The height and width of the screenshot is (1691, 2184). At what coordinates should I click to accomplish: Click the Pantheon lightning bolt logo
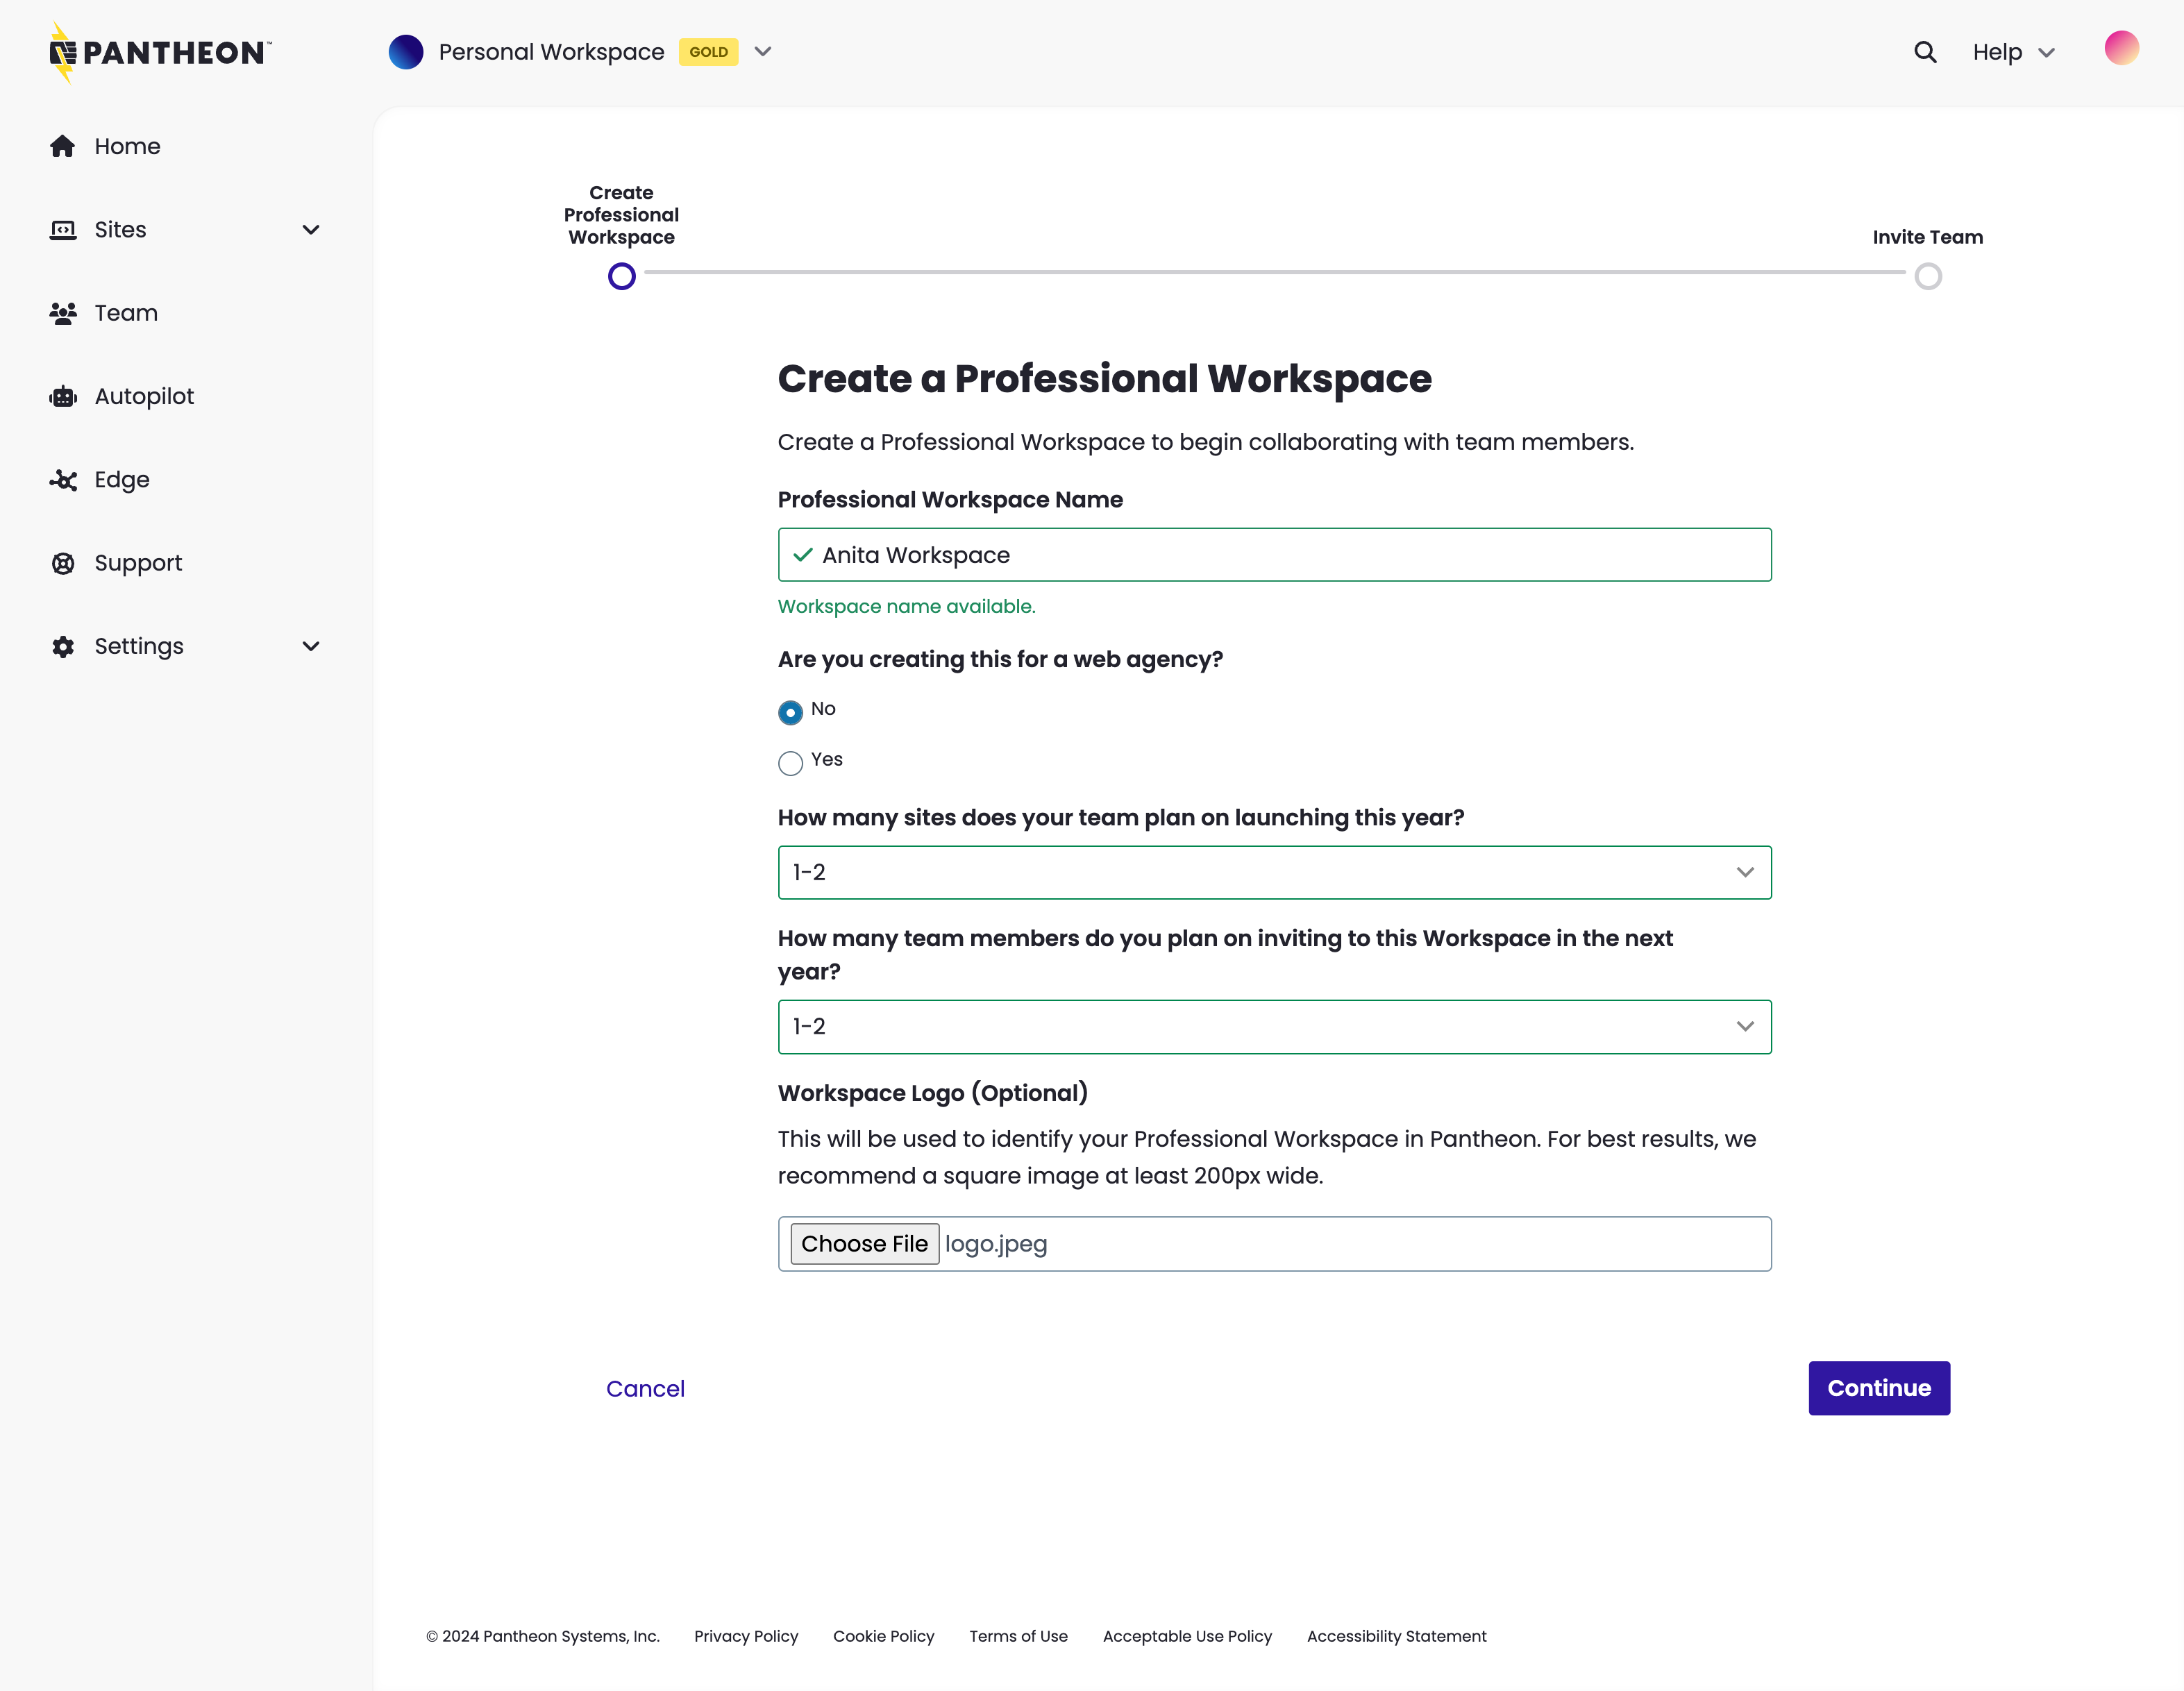[x=63, y=52]
